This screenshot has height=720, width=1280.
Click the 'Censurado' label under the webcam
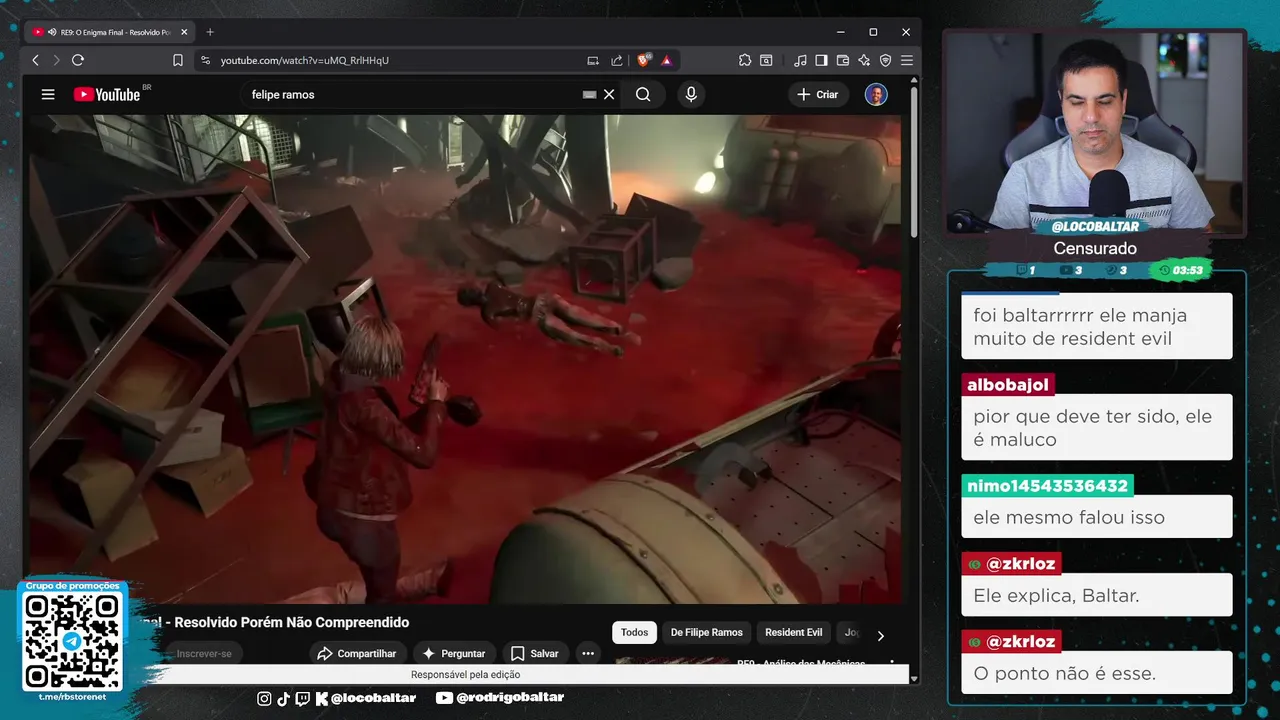pos(1095,248)
